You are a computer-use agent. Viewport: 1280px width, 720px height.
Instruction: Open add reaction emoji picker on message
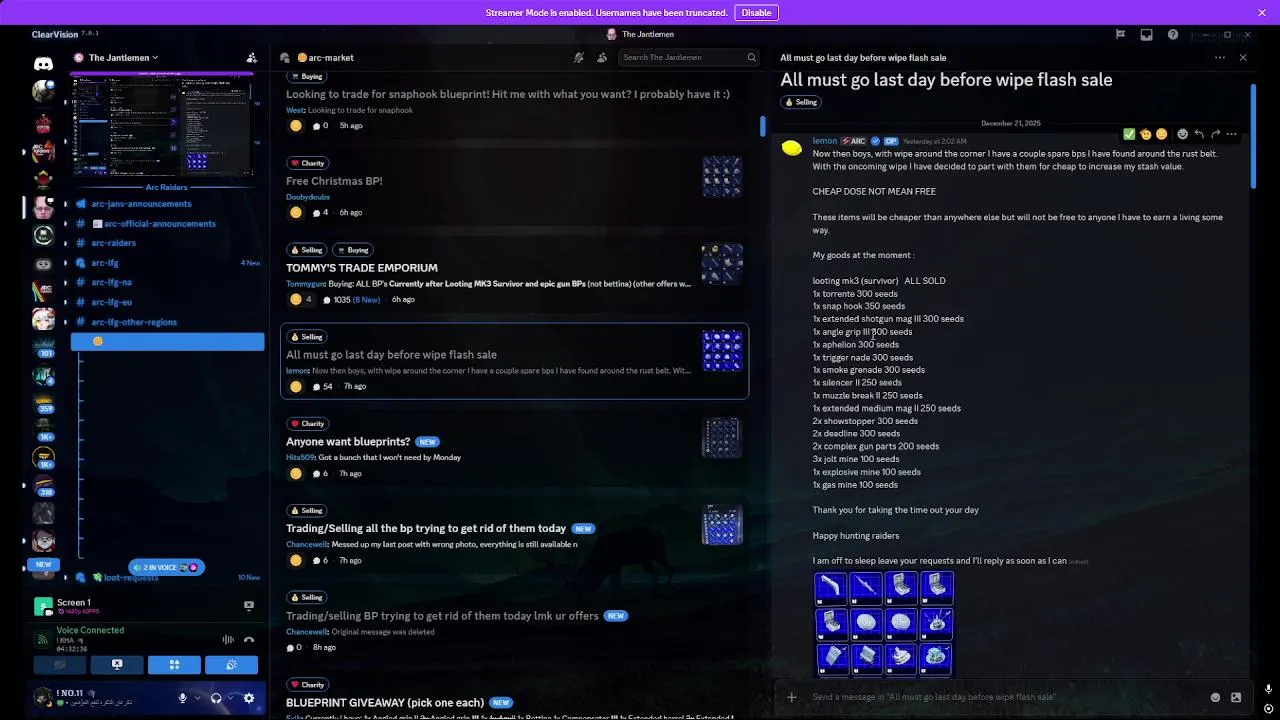1182,134
